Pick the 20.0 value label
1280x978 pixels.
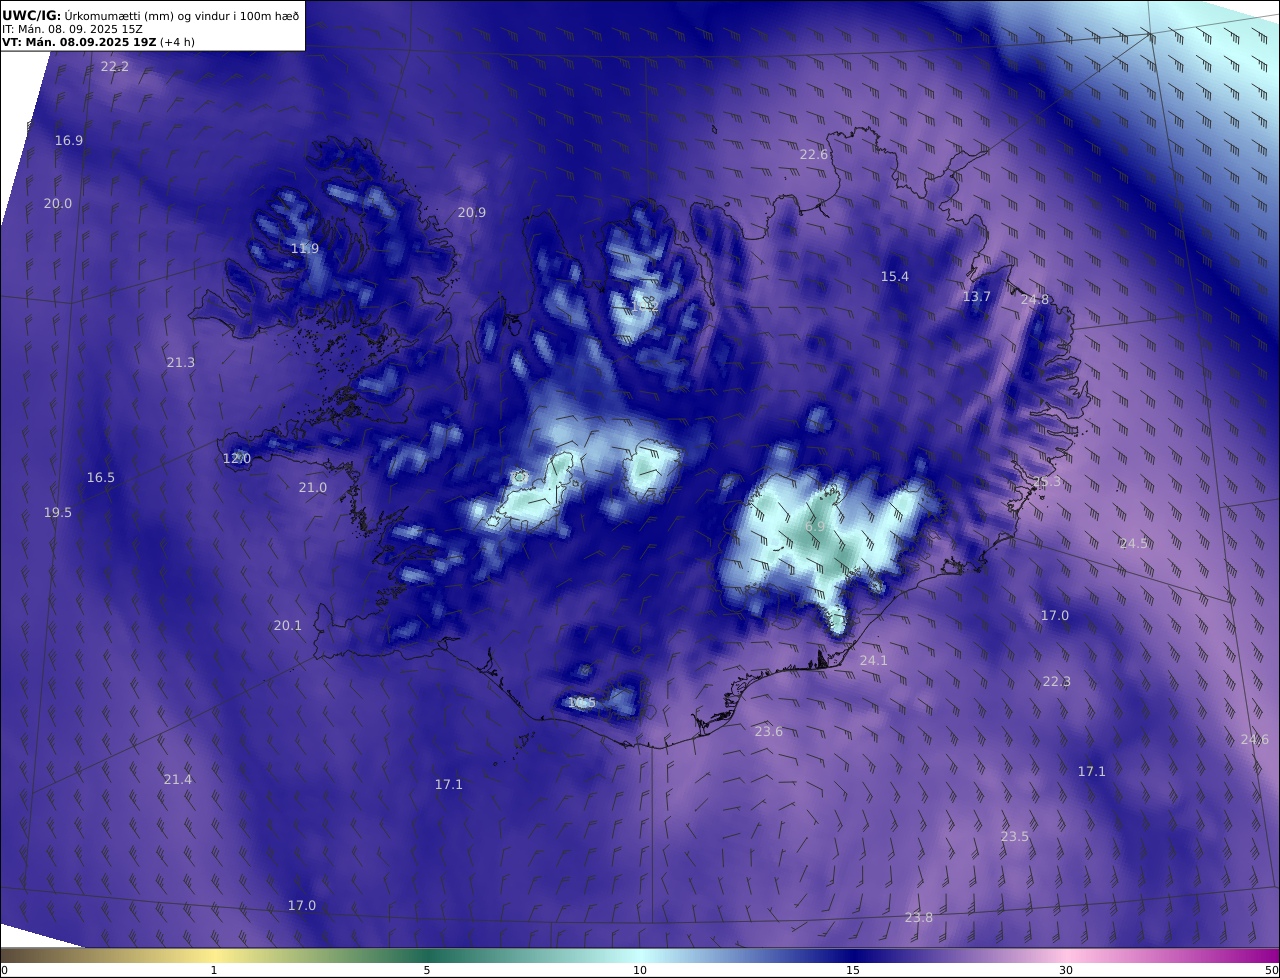[58, 204]
